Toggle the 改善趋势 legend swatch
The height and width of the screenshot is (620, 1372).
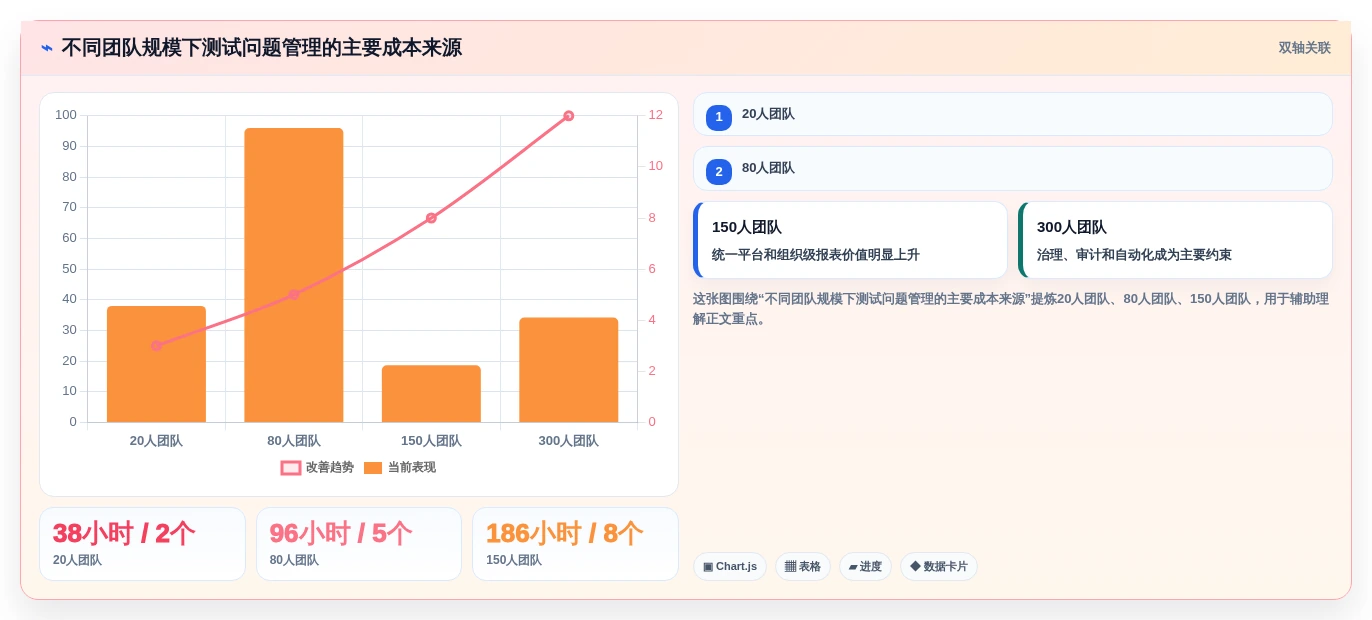click(291, 467)
